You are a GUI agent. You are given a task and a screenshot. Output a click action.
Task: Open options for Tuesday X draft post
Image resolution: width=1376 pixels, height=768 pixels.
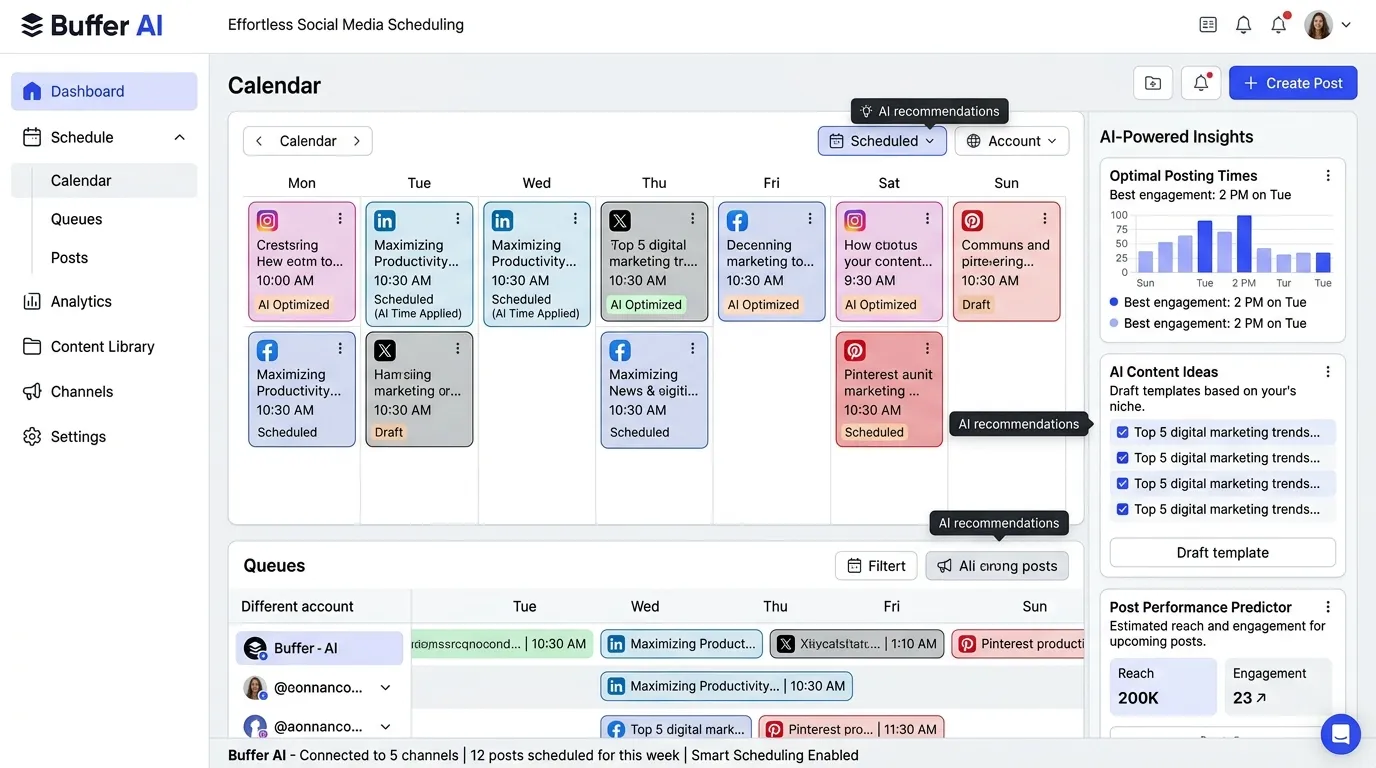coord(458,349)
